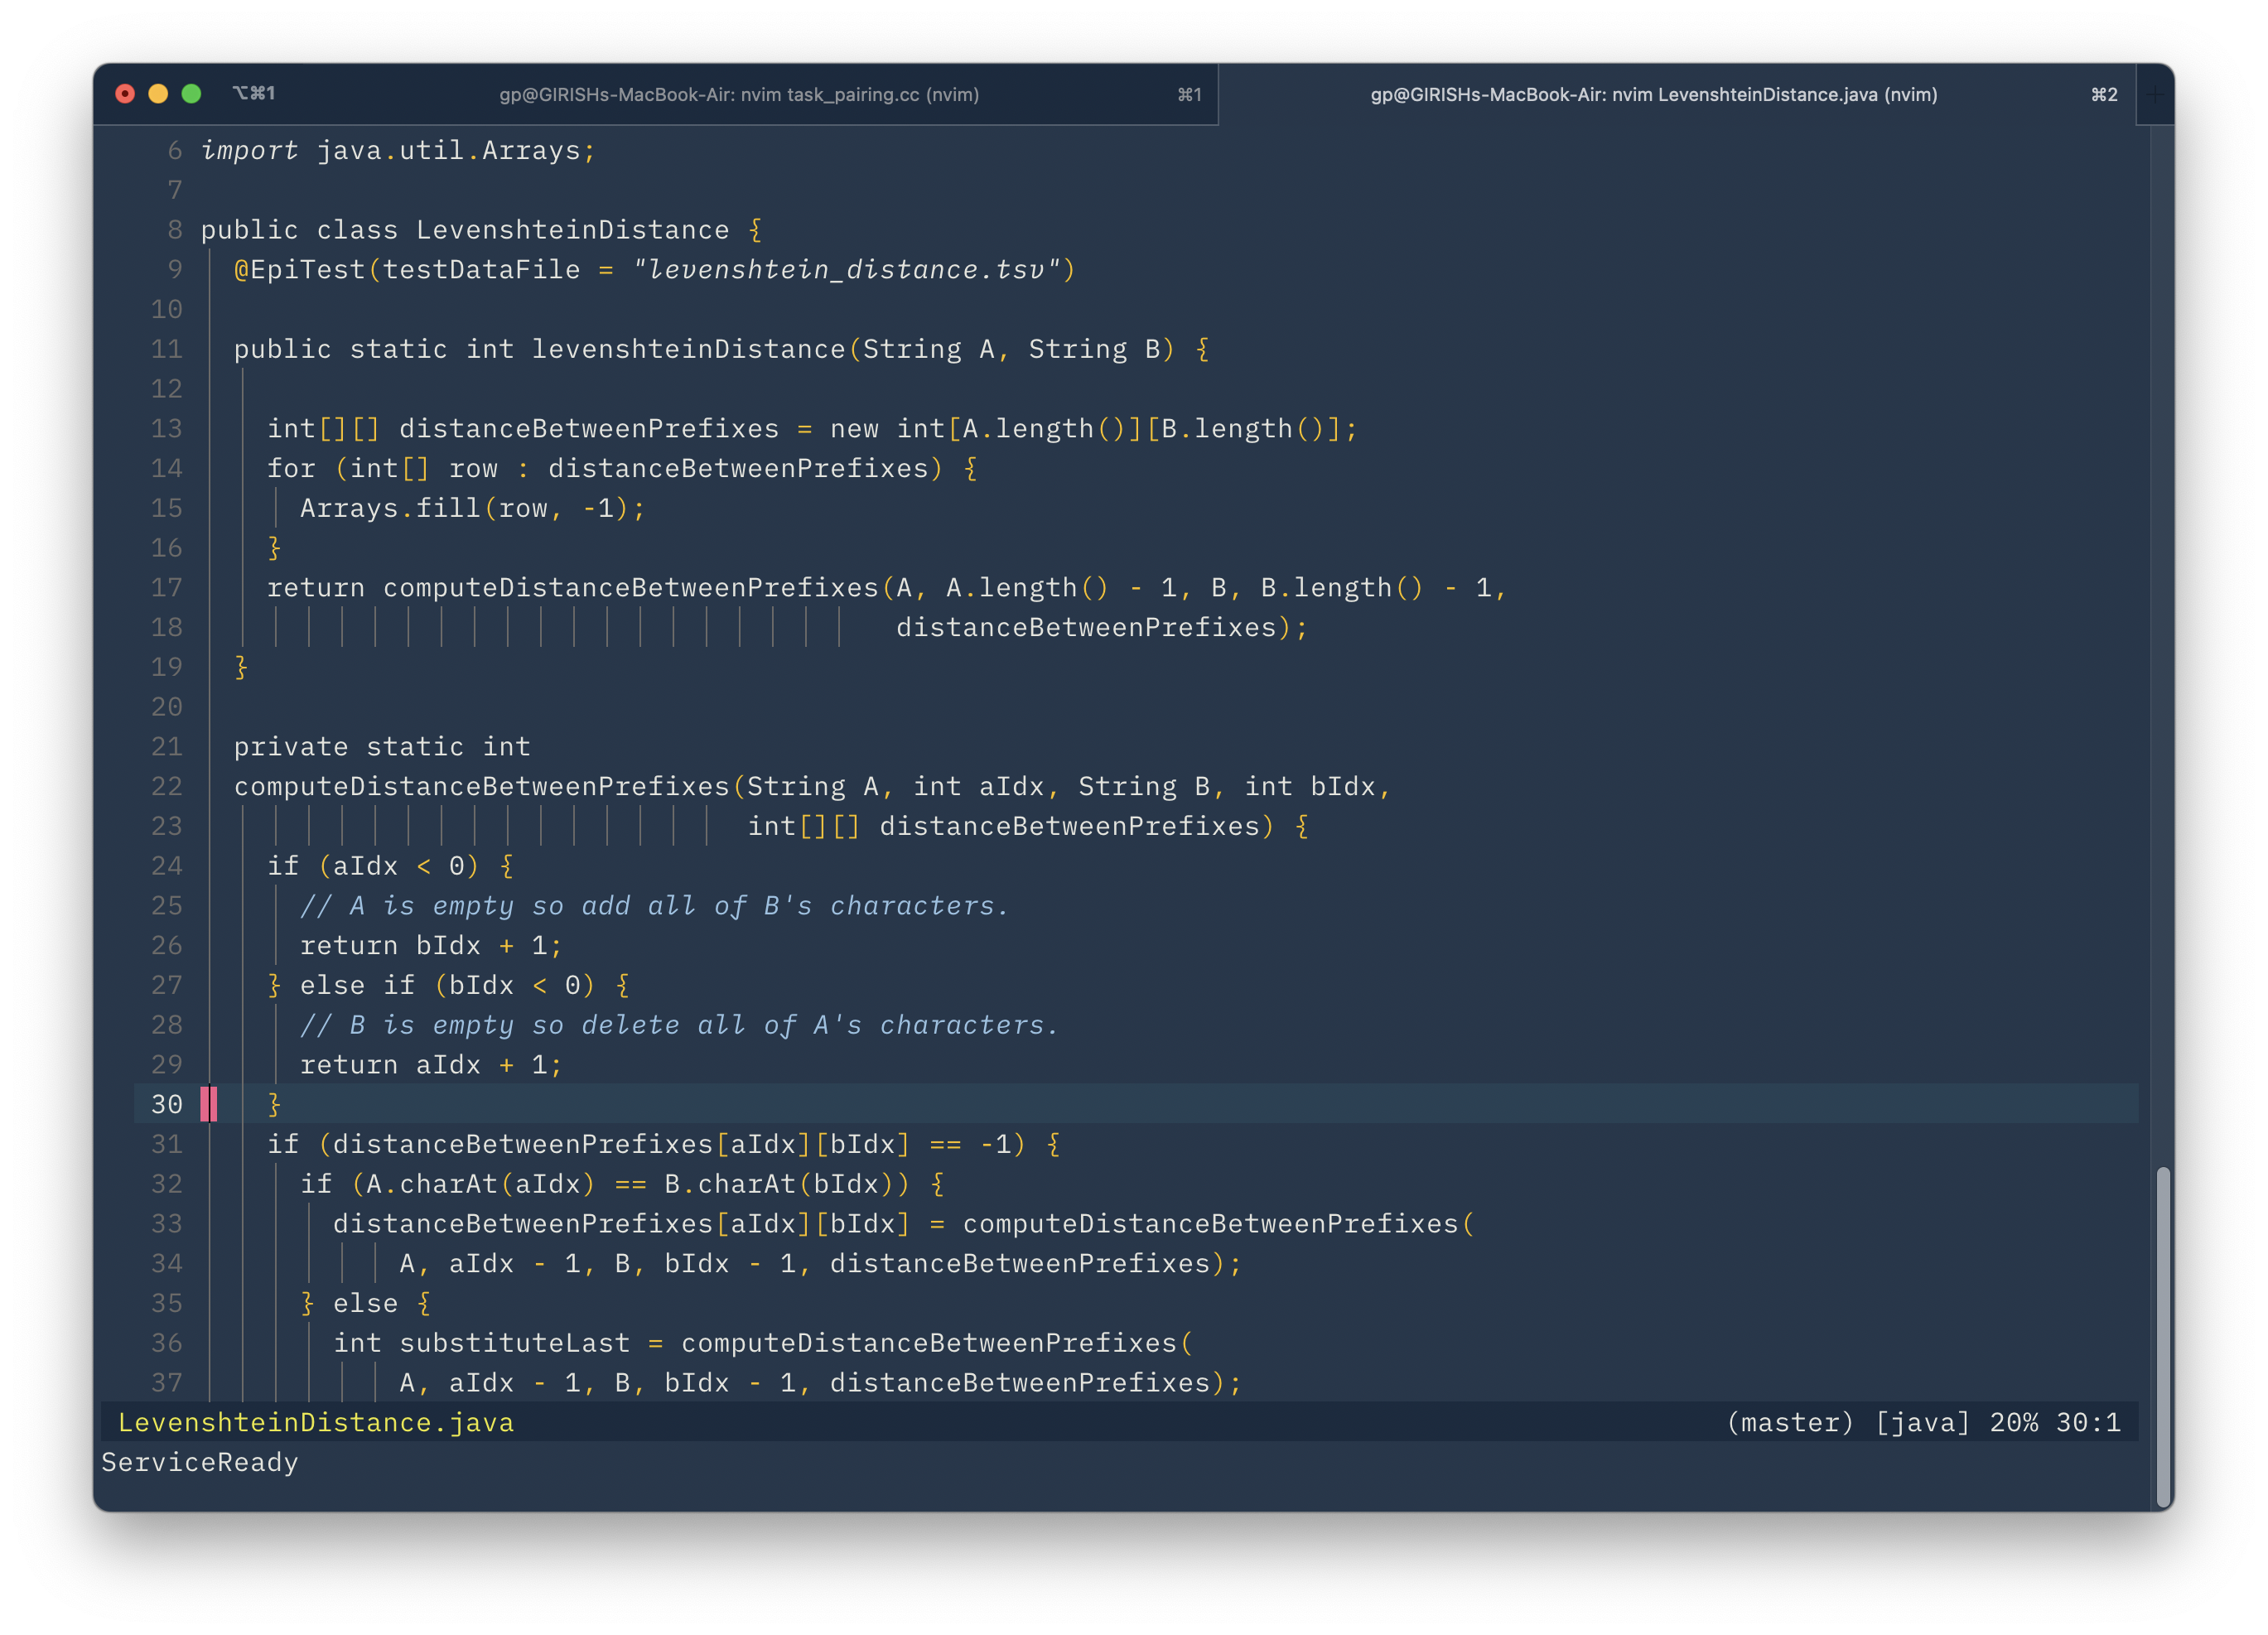
Task: Click the 20% scroll position indicator
Action: pyautogui.click(x=2013, y=1422)
